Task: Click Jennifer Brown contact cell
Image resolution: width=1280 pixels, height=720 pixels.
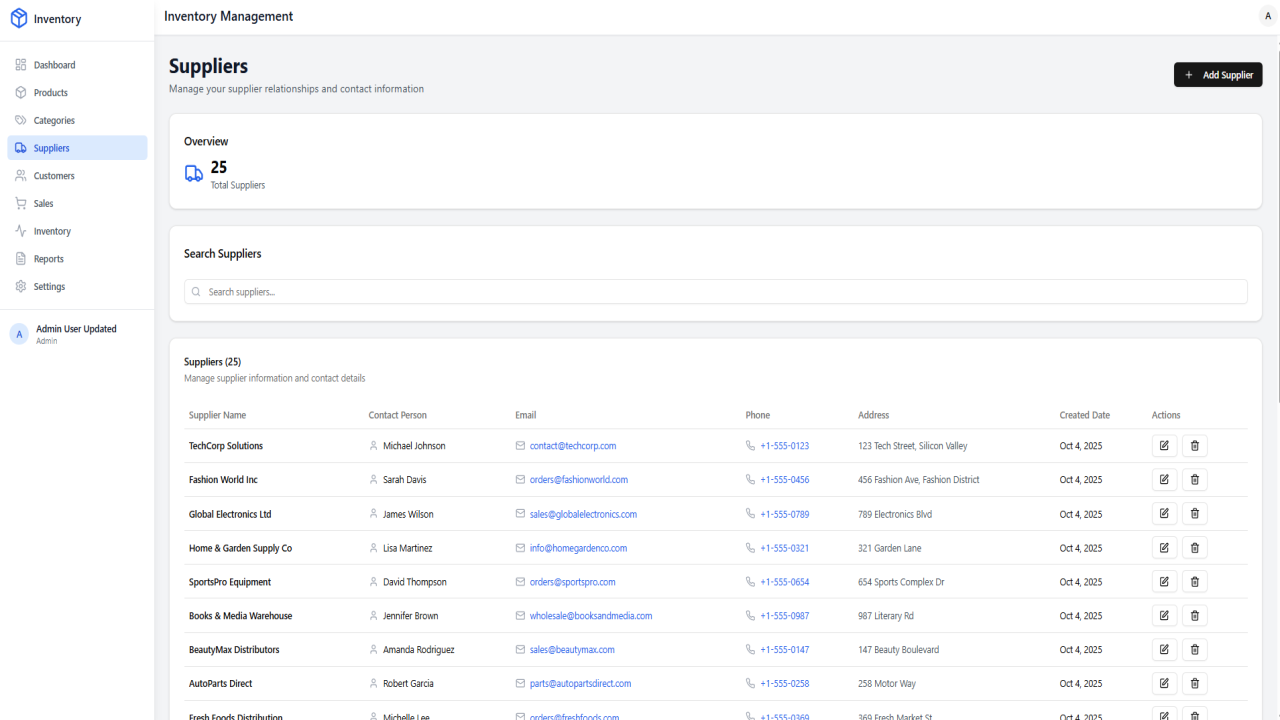Action: 410,616
